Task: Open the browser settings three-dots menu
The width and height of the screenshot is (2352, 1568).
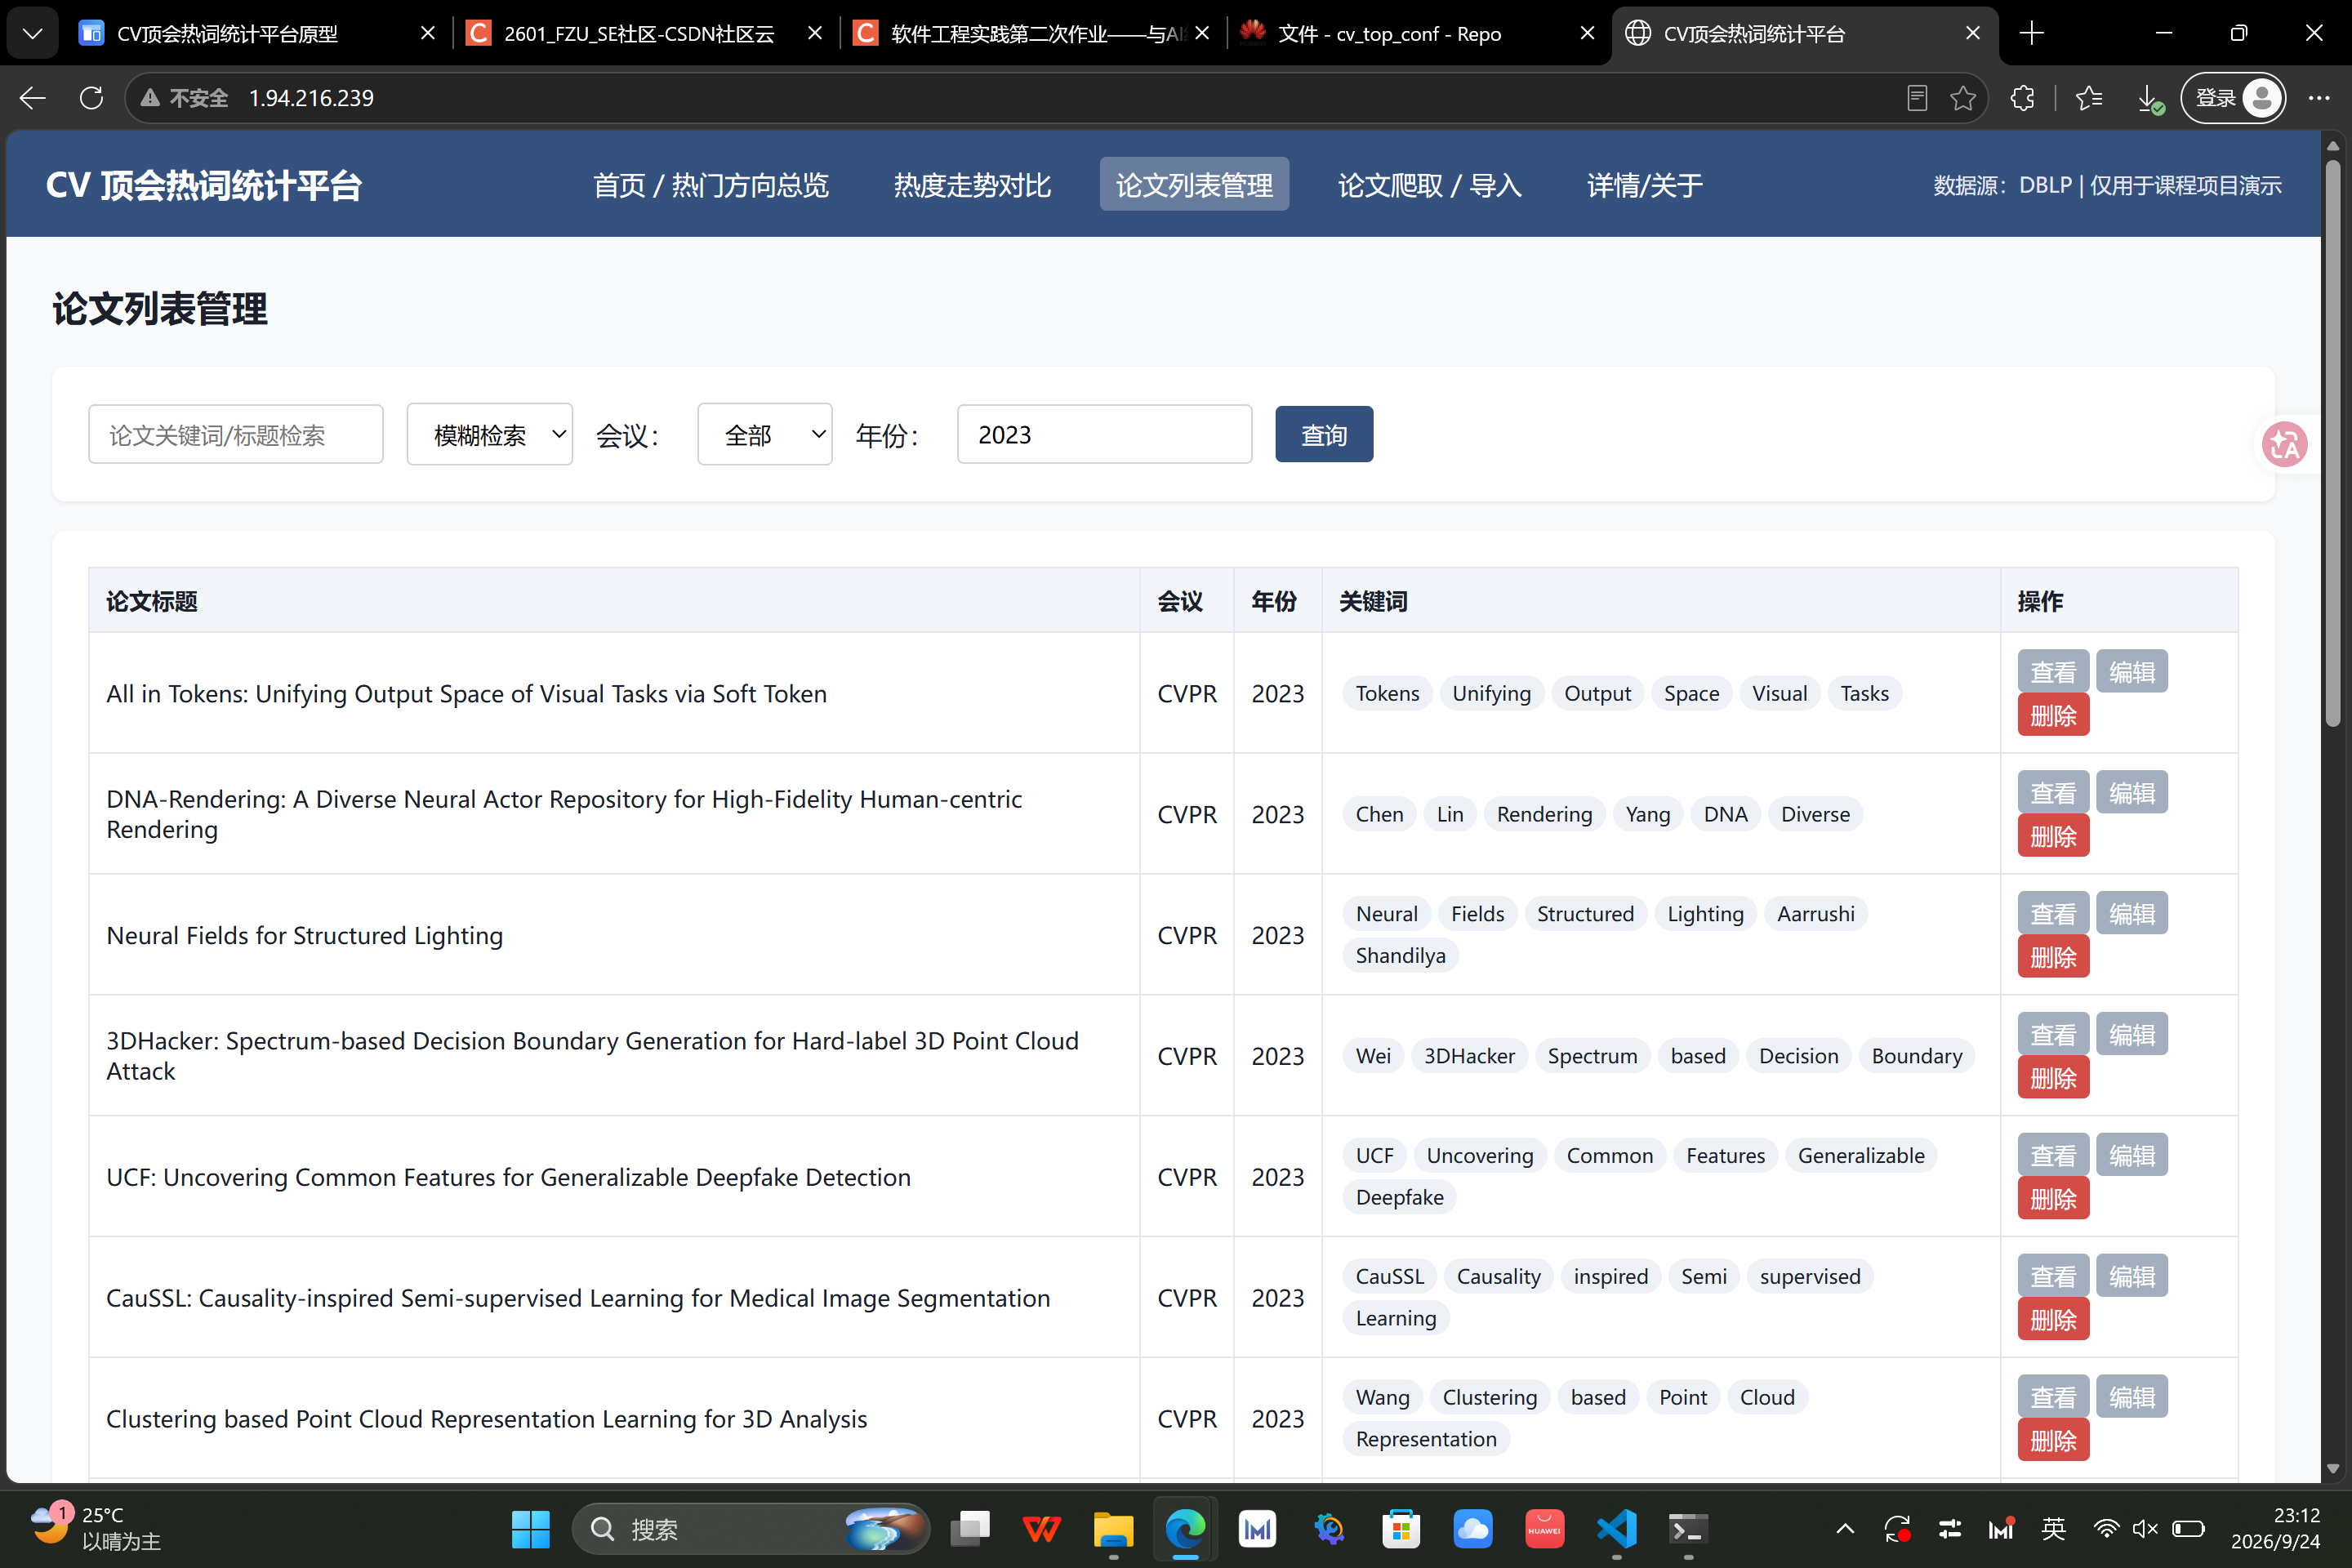Action: (2319, 98)
